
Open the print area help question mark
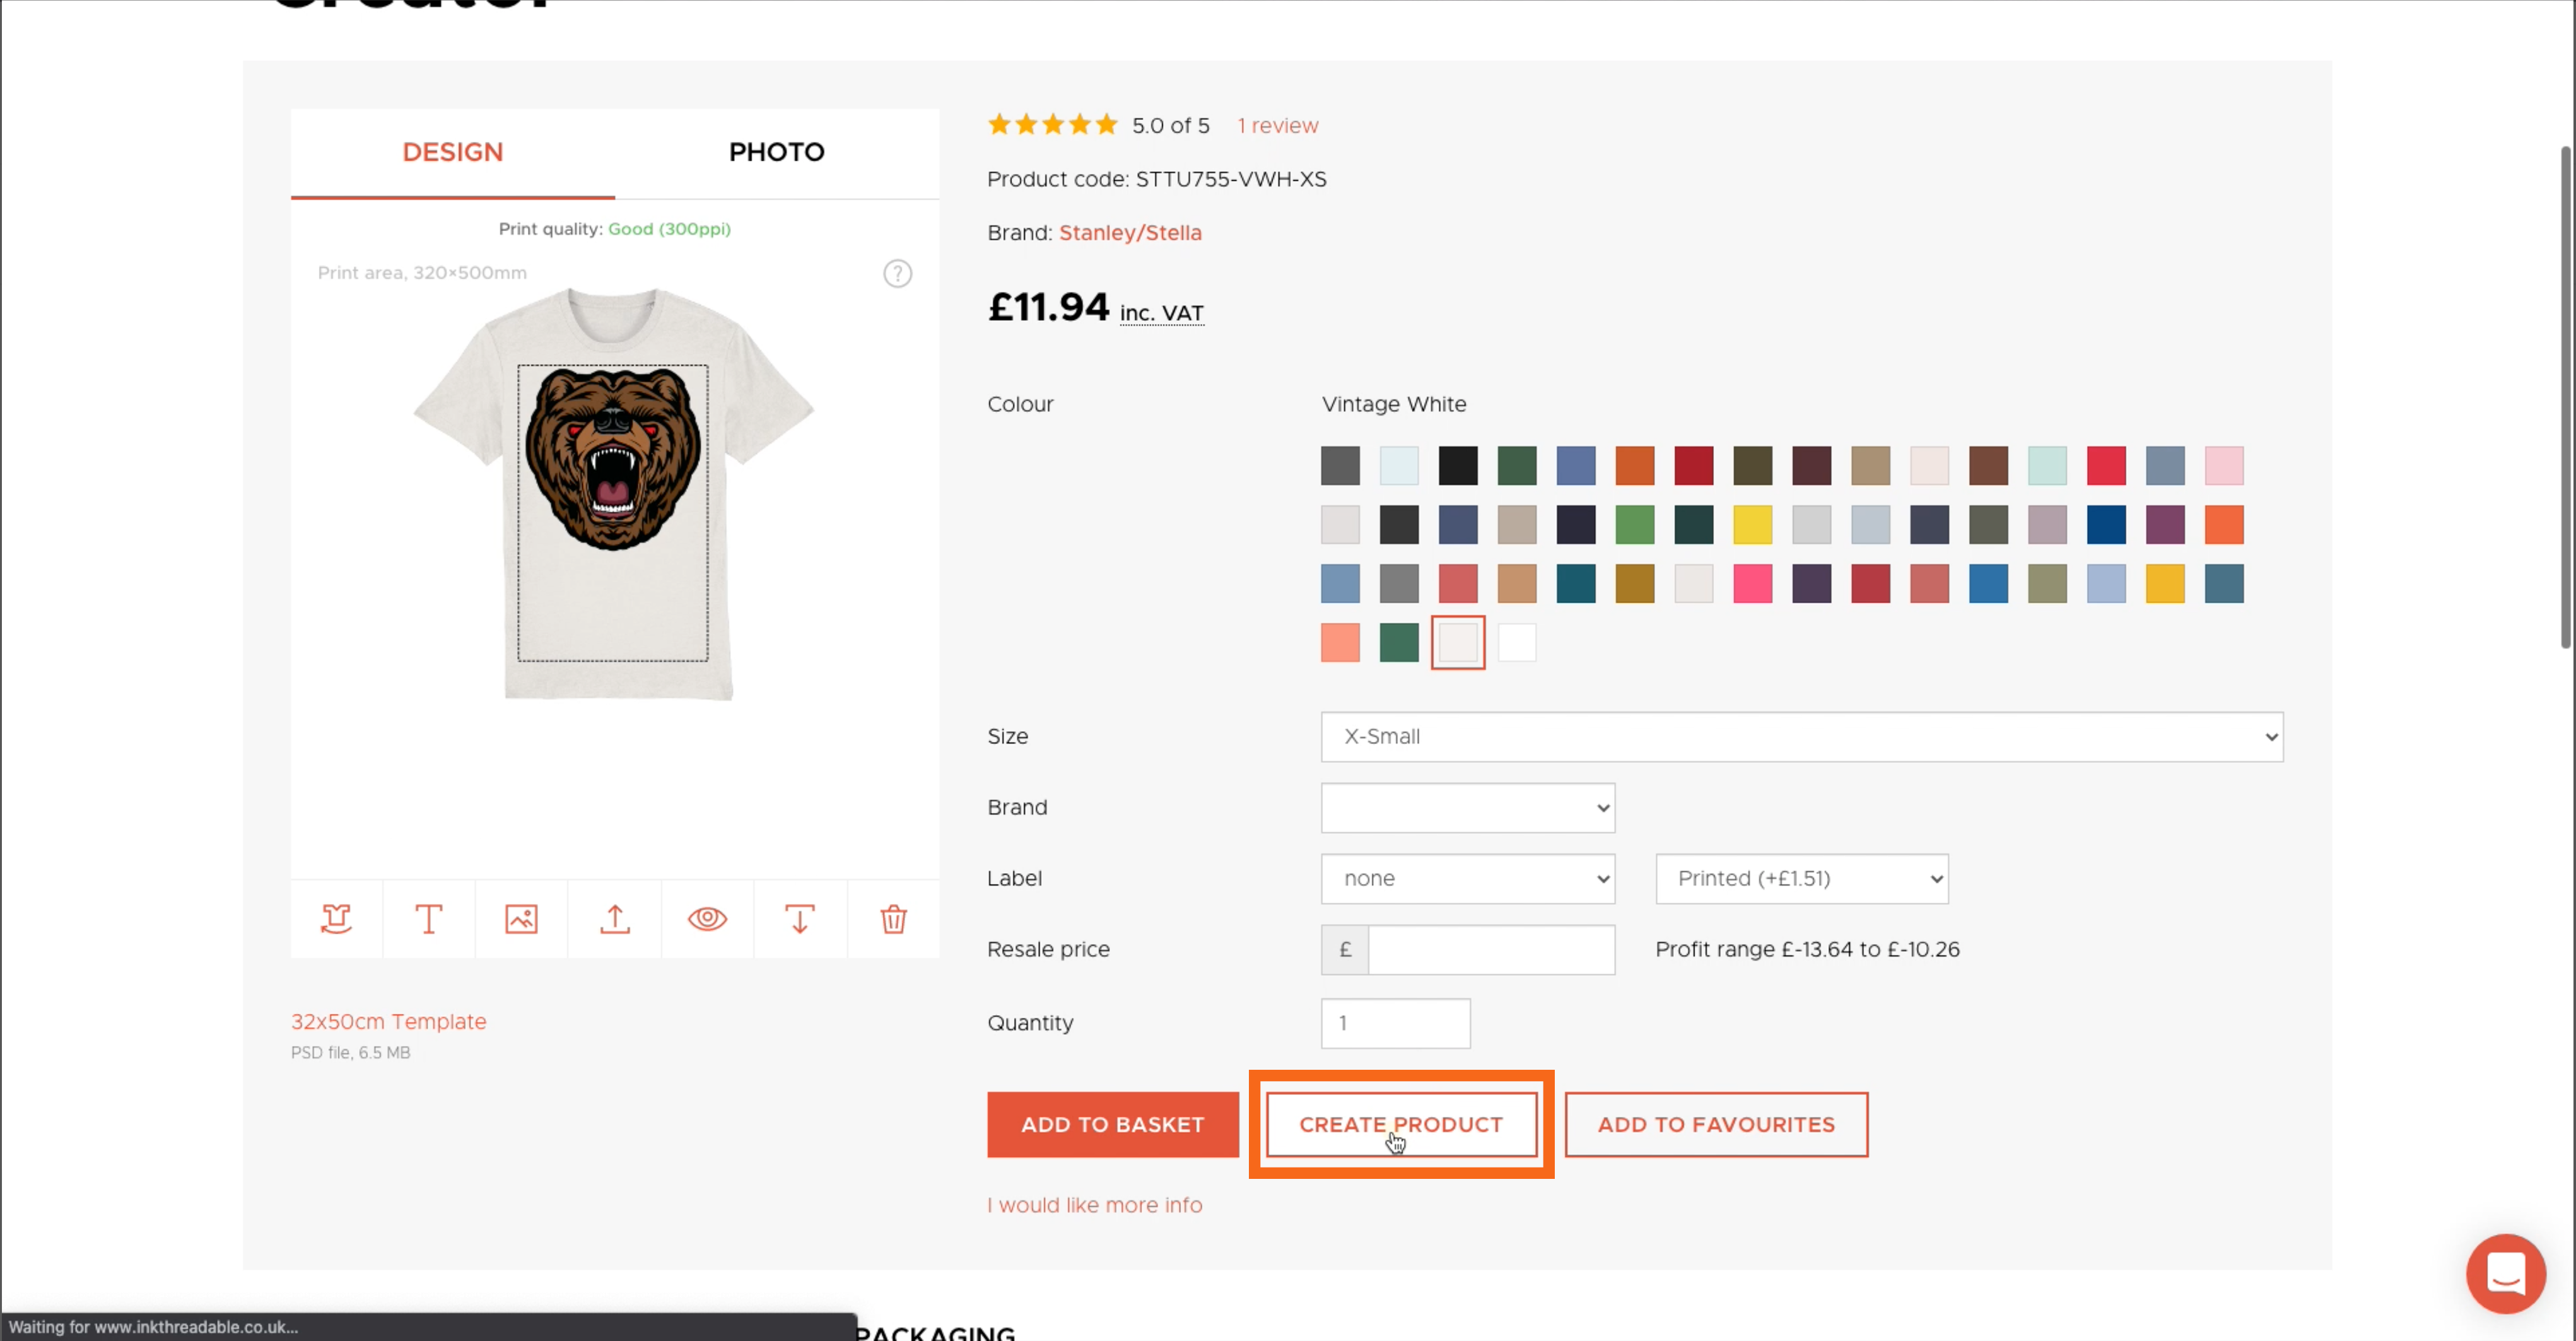897,273
